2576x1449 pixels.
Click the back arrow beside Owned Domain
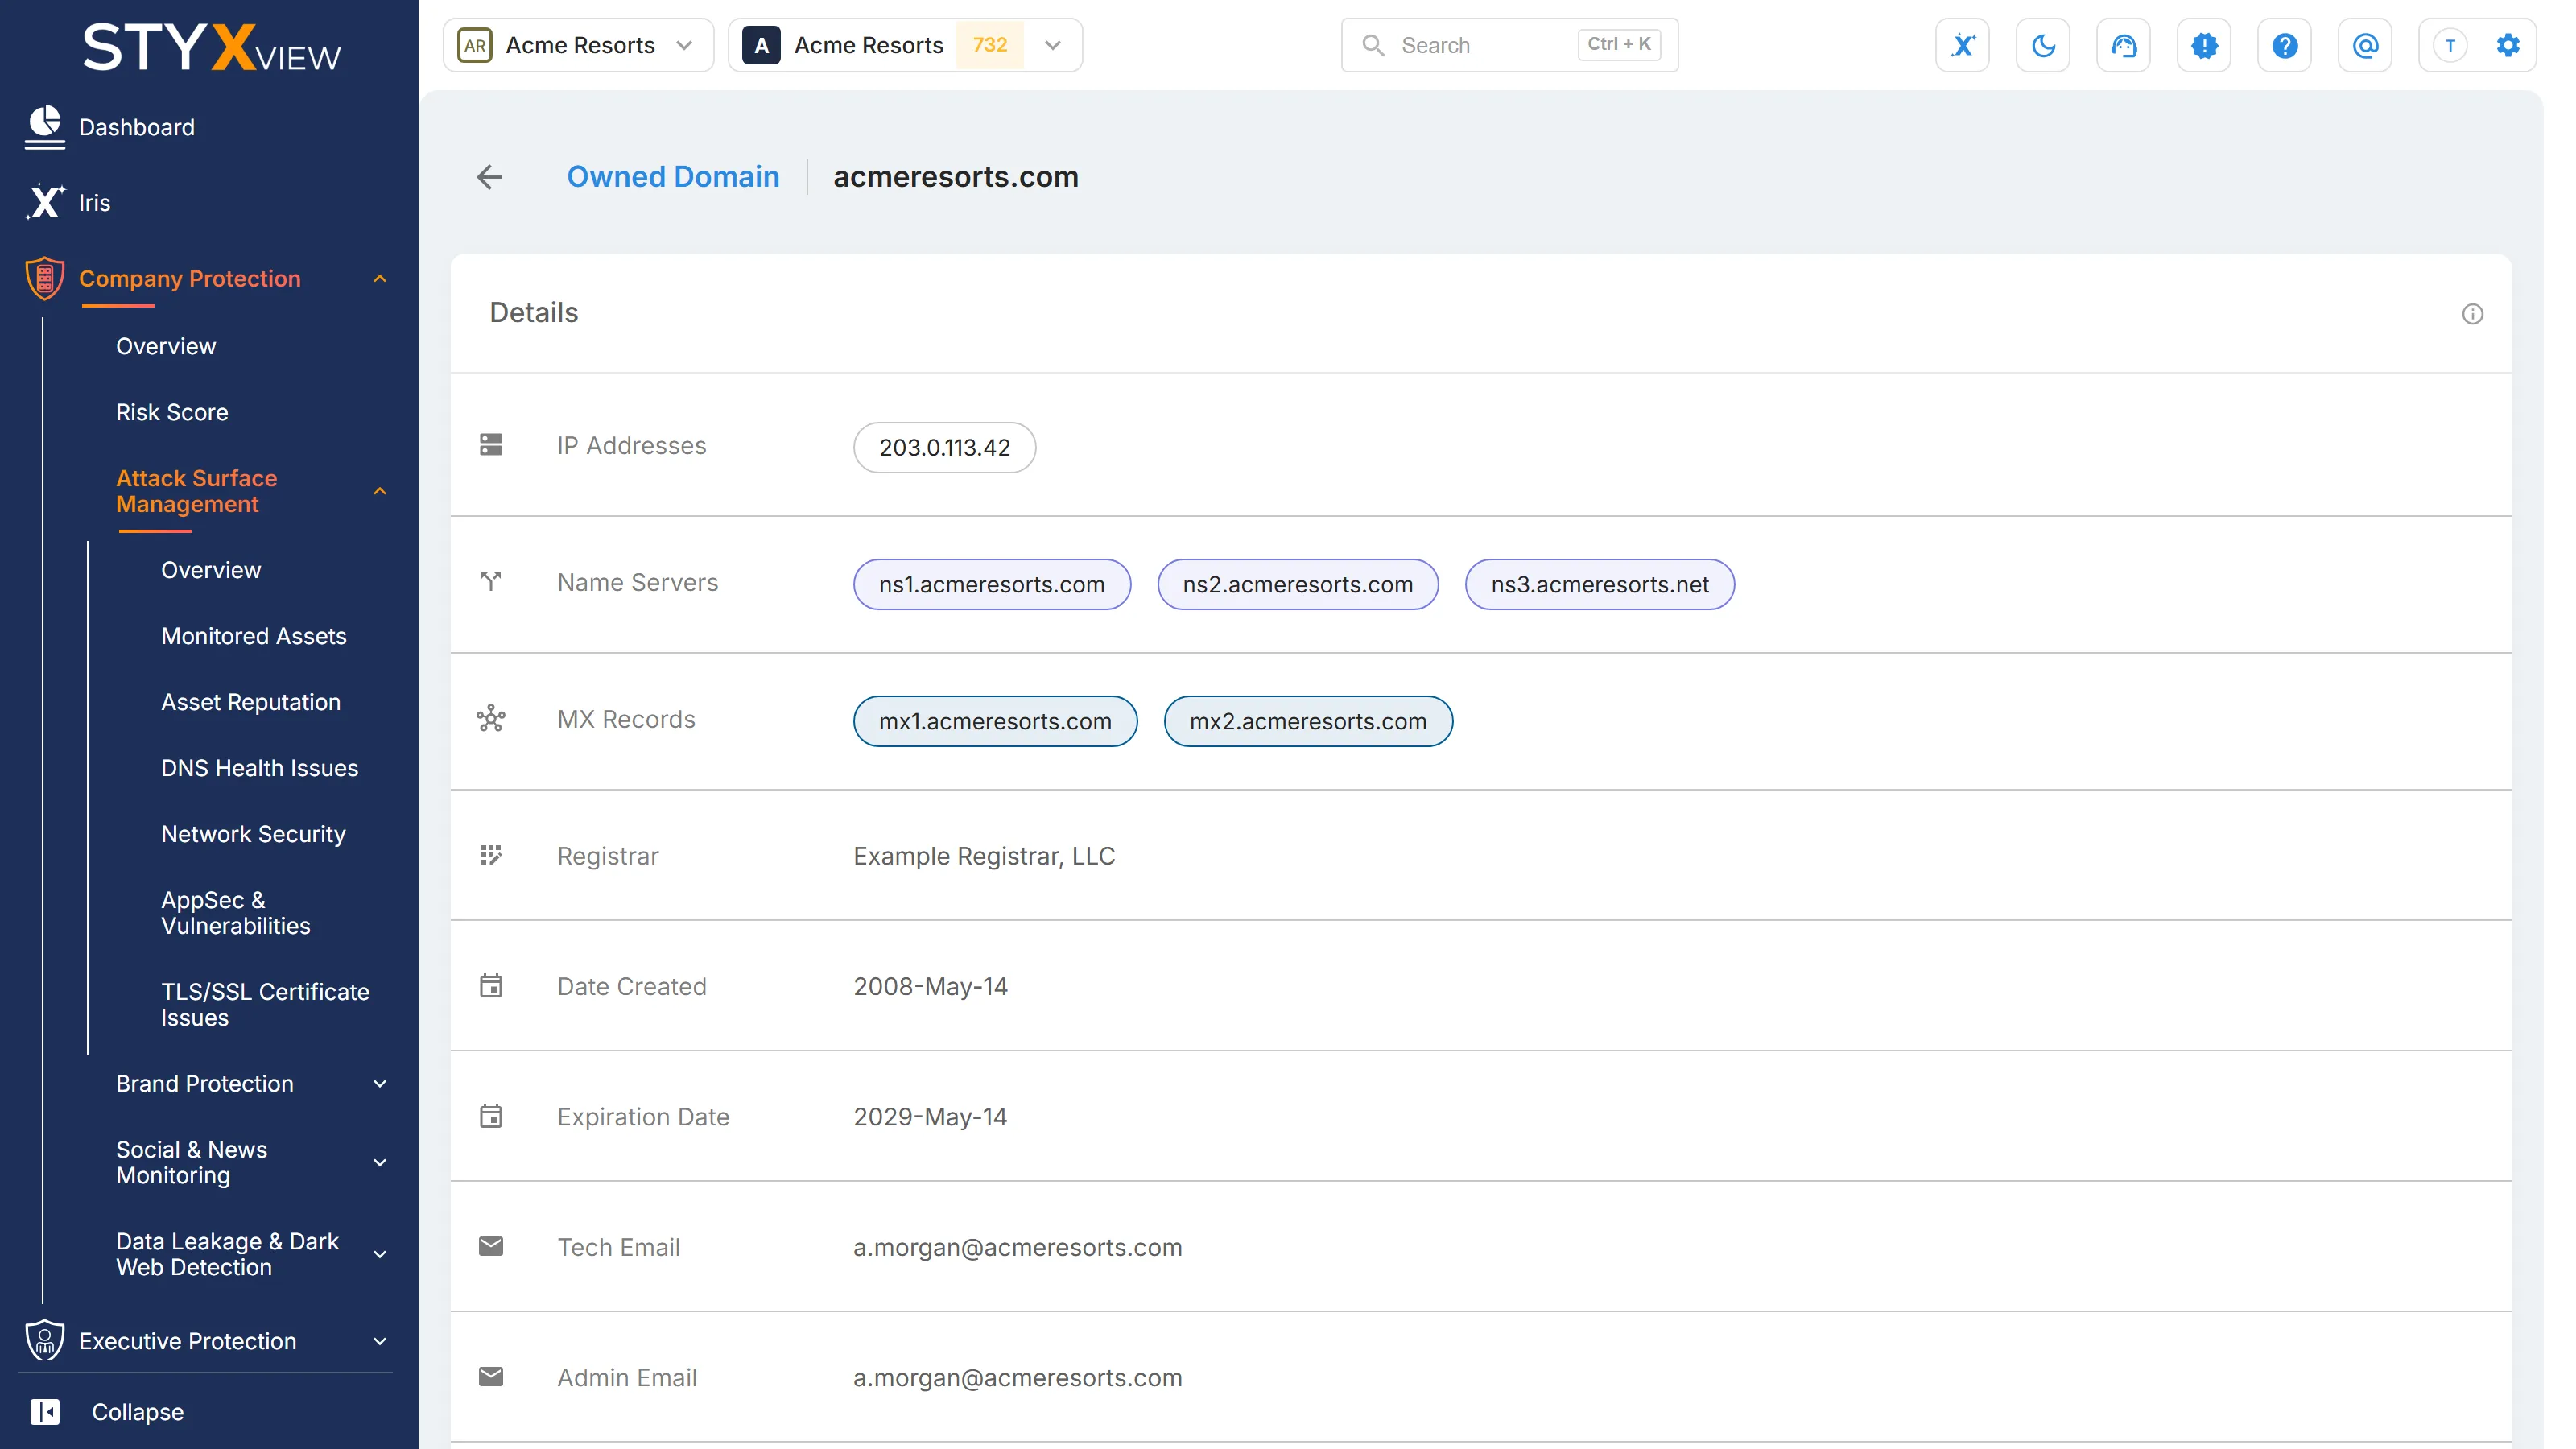[x=490, y=177]
